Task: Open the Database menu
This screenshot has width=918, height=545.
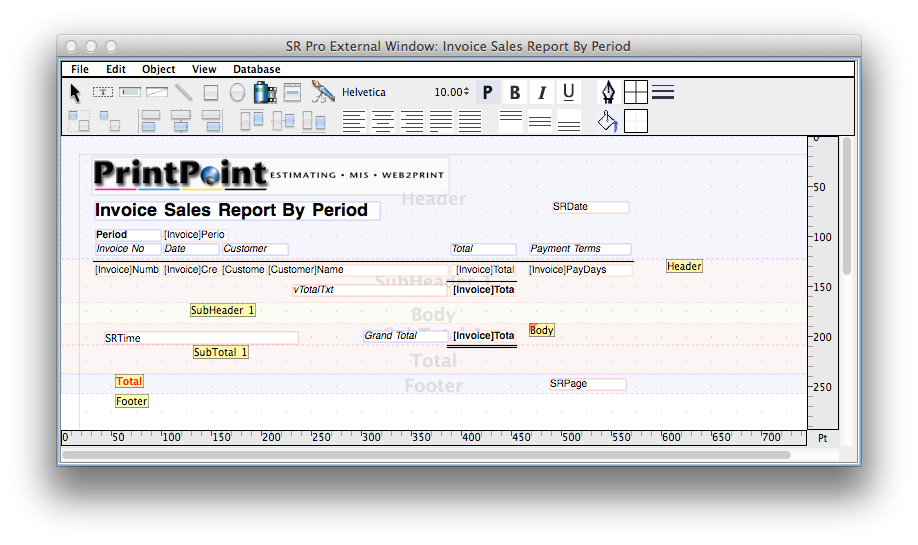Action: tap(256, 69)
